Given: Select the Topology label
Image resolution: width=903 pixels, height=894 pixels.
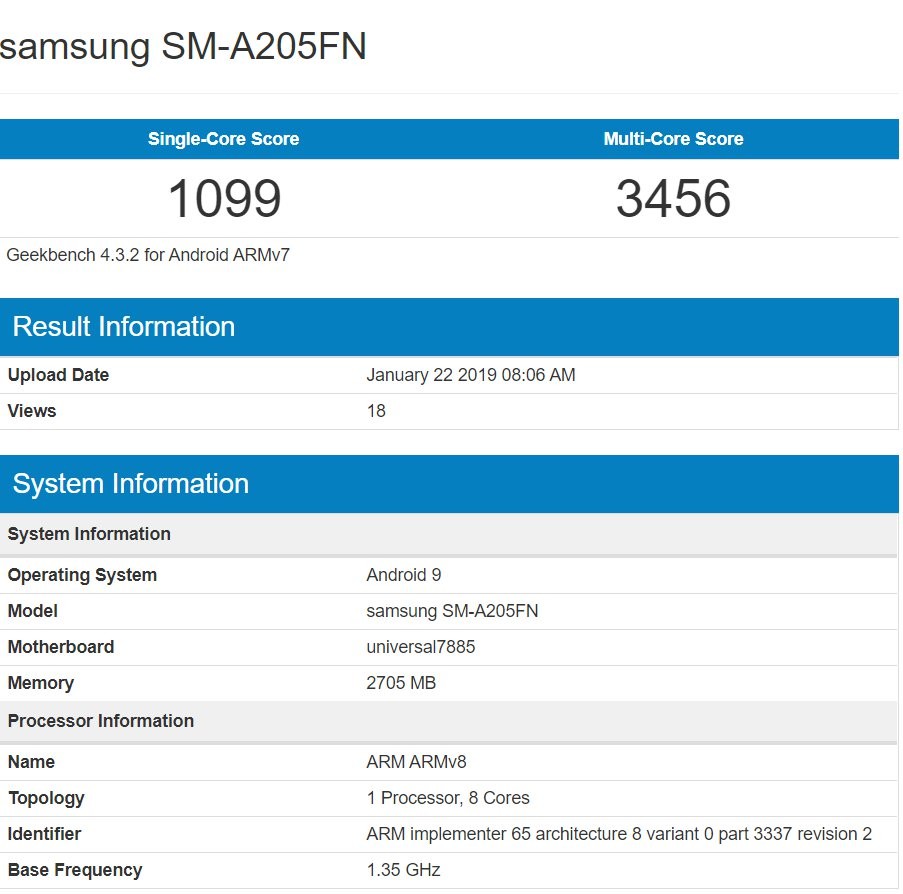Looking at the screenshot, I should pos(46,798).
